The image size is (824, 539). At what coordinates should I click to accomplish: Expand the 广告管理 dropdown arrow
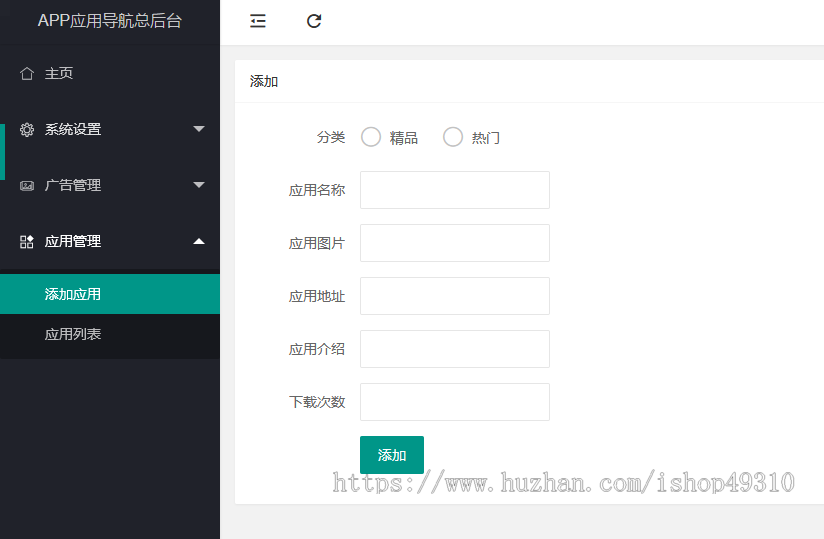pos(199,185)
